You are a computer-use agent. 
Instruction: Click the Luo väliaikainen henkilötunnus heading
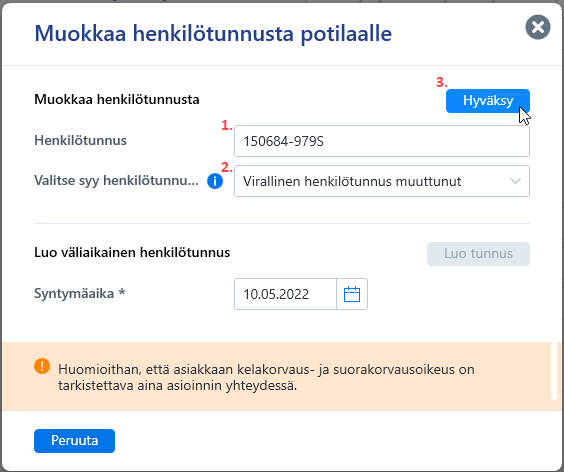click(132, 253)
